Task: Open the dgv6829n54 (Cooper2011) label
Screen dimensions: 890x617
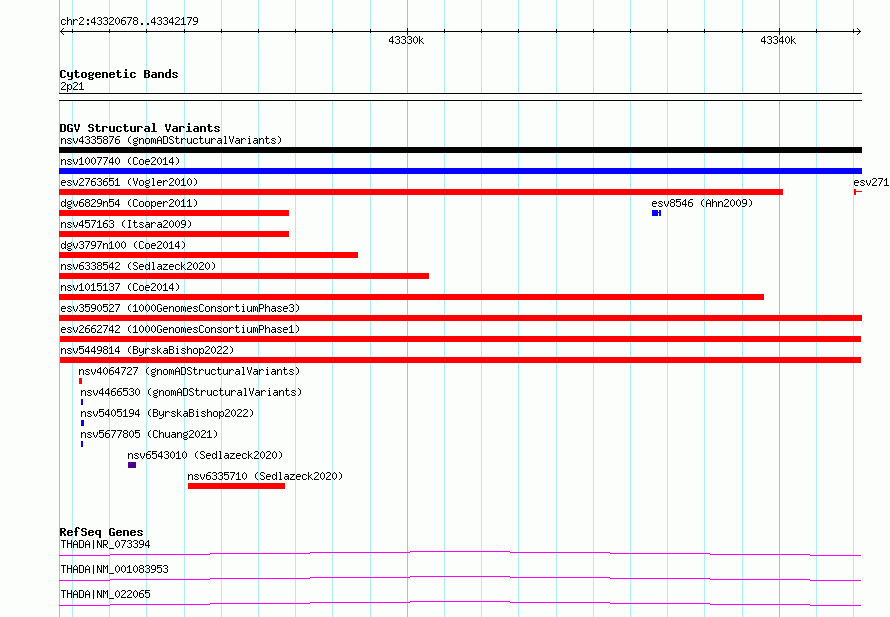Action: 129,203
